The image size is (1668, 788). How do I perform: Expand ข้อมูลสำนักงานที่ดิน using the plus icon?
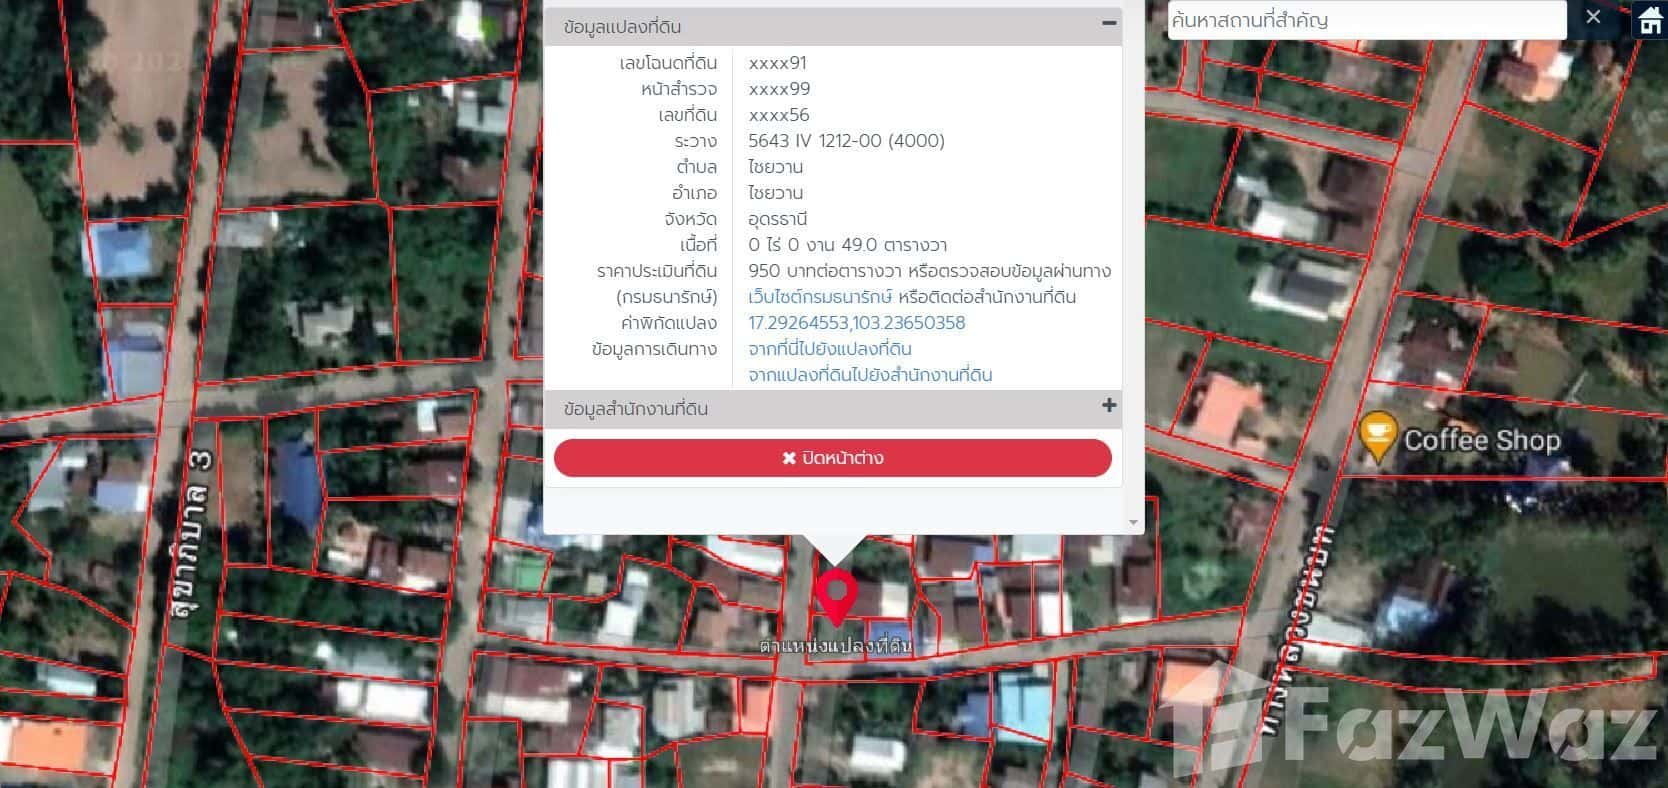(x=1108, y=405)
